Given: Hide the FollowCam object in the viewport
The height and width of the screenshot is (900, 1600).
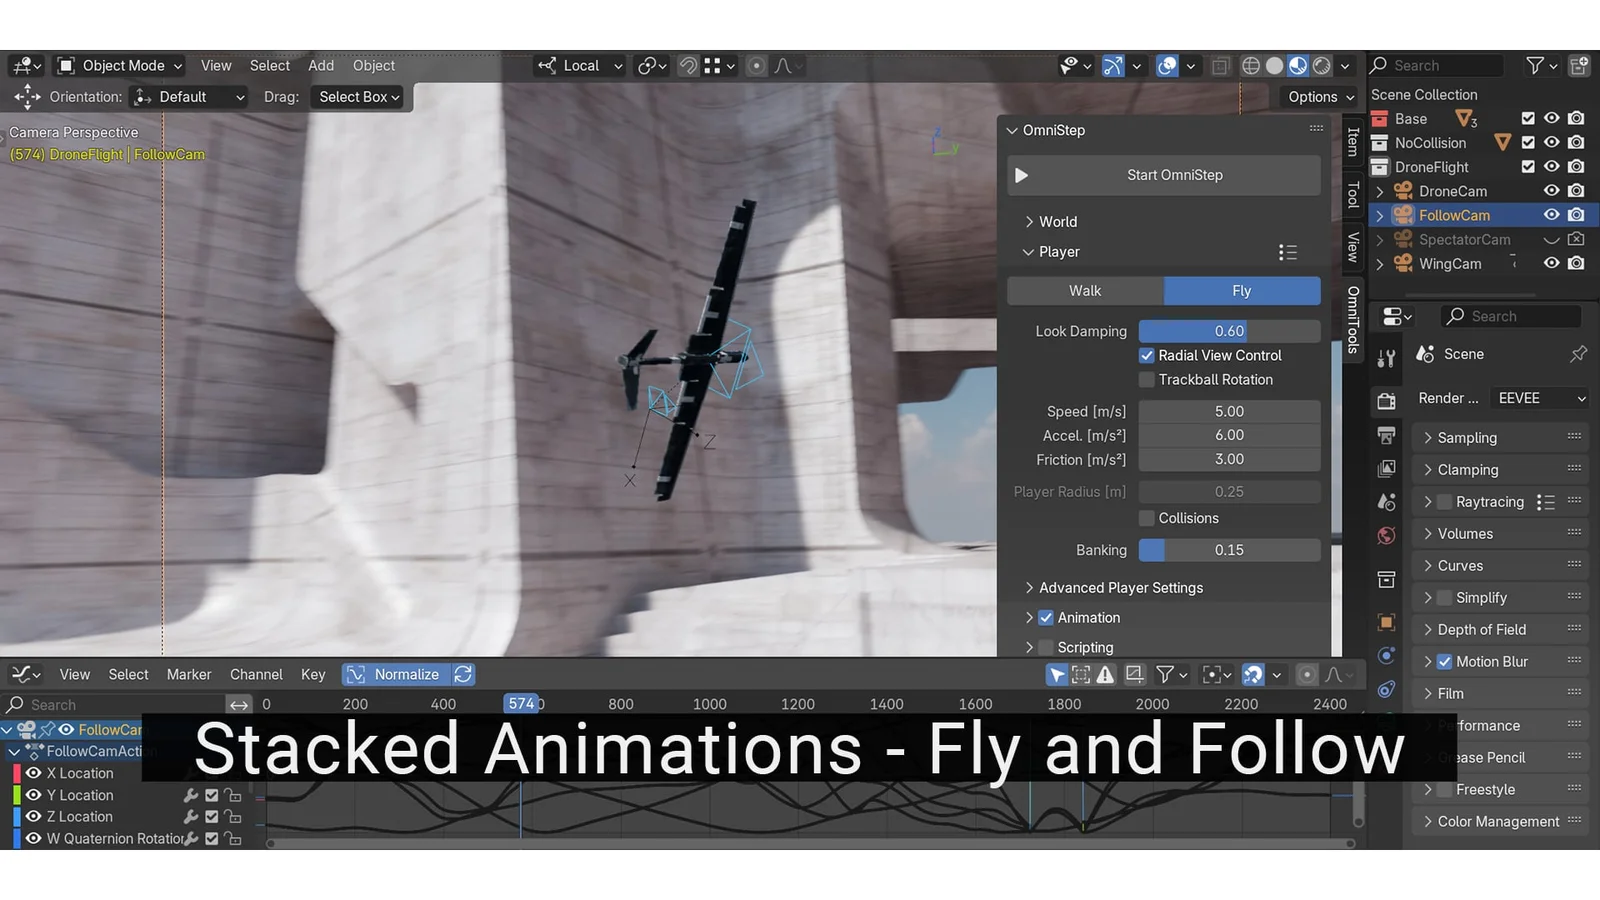Looking at the screenshot, I should [1552, 215].
